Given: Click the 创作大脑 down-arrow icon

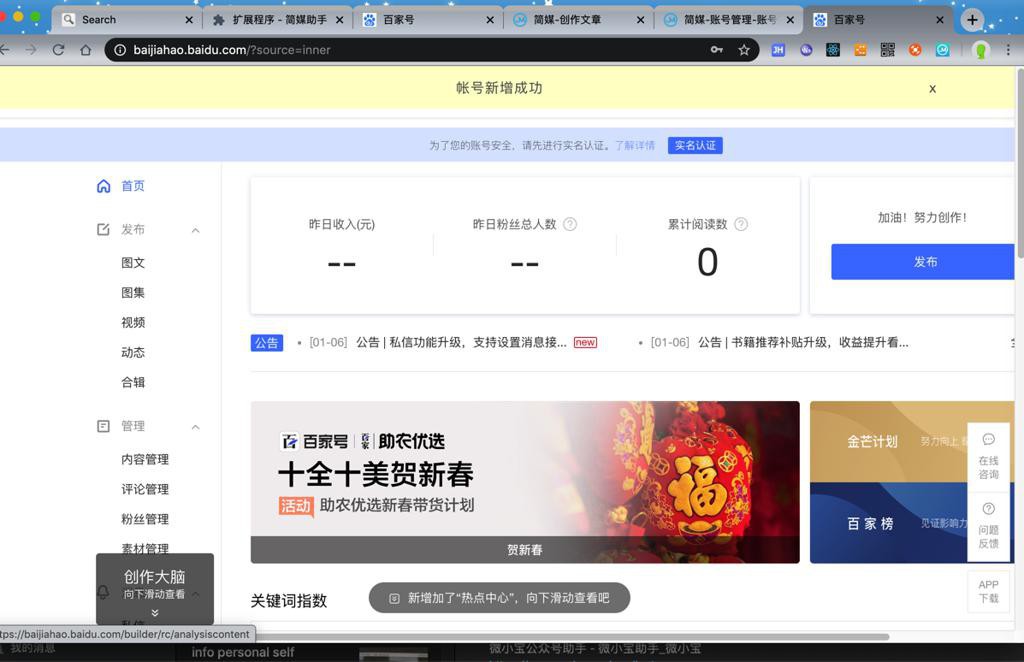Looking at the screenshot, I should [x=155, y=612].
